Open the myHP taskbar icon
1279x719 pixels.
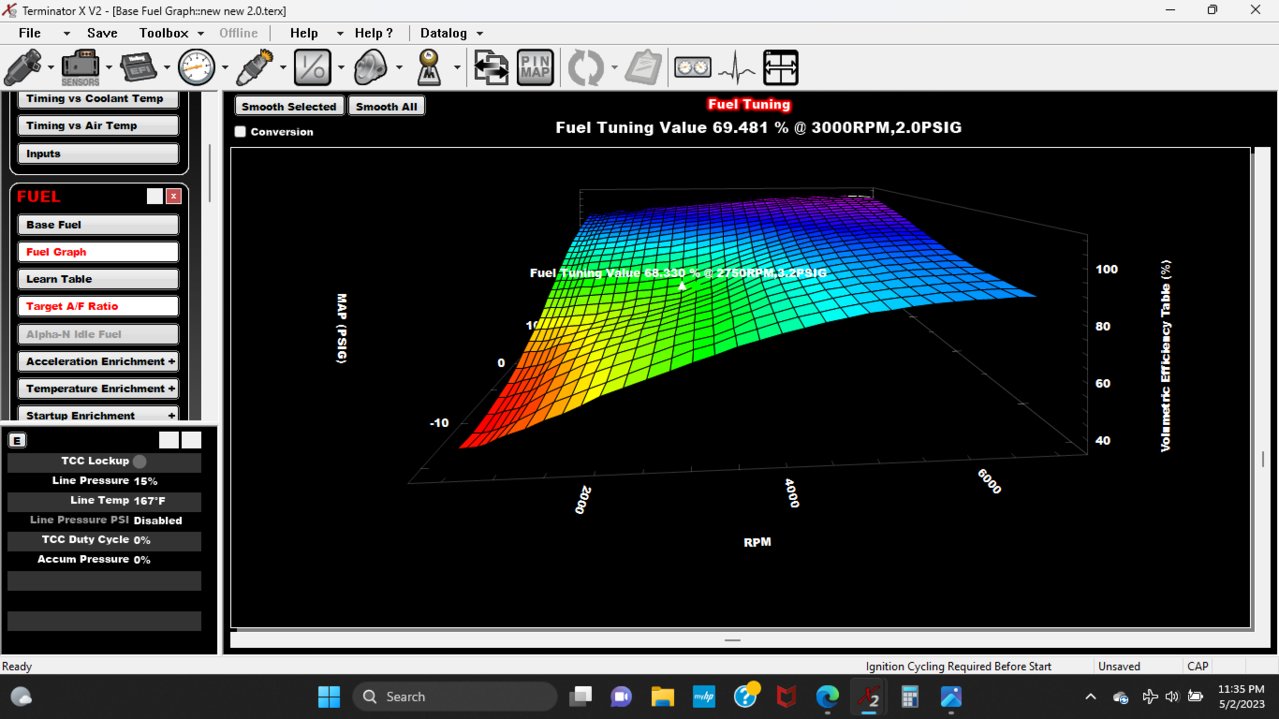pyautogui.click(x=704, y=696)
